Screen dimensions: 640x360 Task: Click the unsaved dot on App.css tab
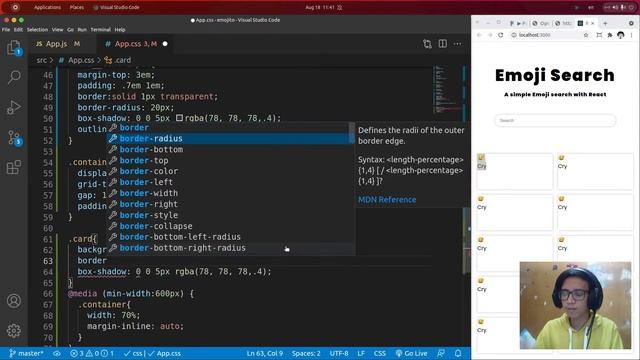coord(165,44)
